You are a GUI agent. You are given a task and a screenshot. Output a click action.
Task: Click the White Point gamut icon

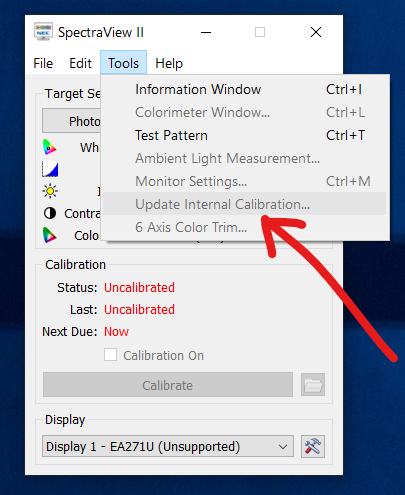pyautogui.click(x=49, y=147)
